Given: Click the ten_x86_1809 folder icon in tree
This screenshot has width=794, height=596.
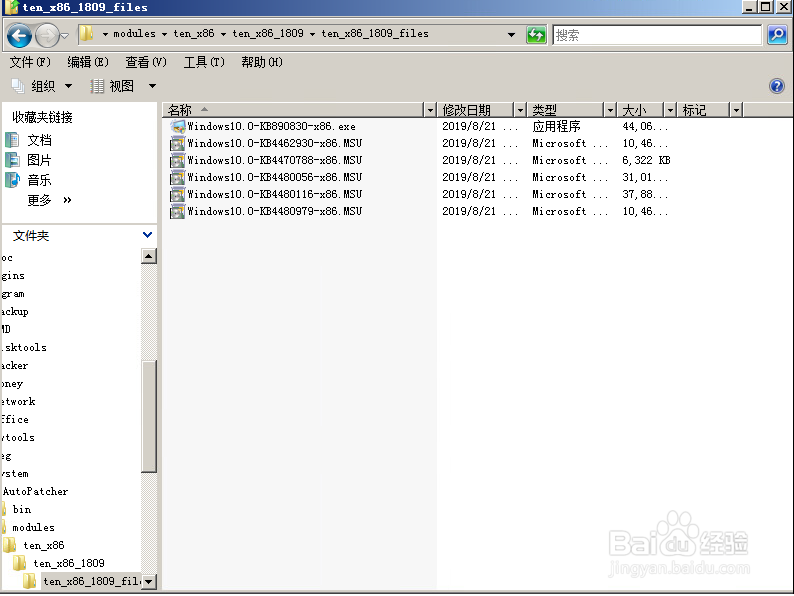Looking at the screenshot, I should point(20,563).
